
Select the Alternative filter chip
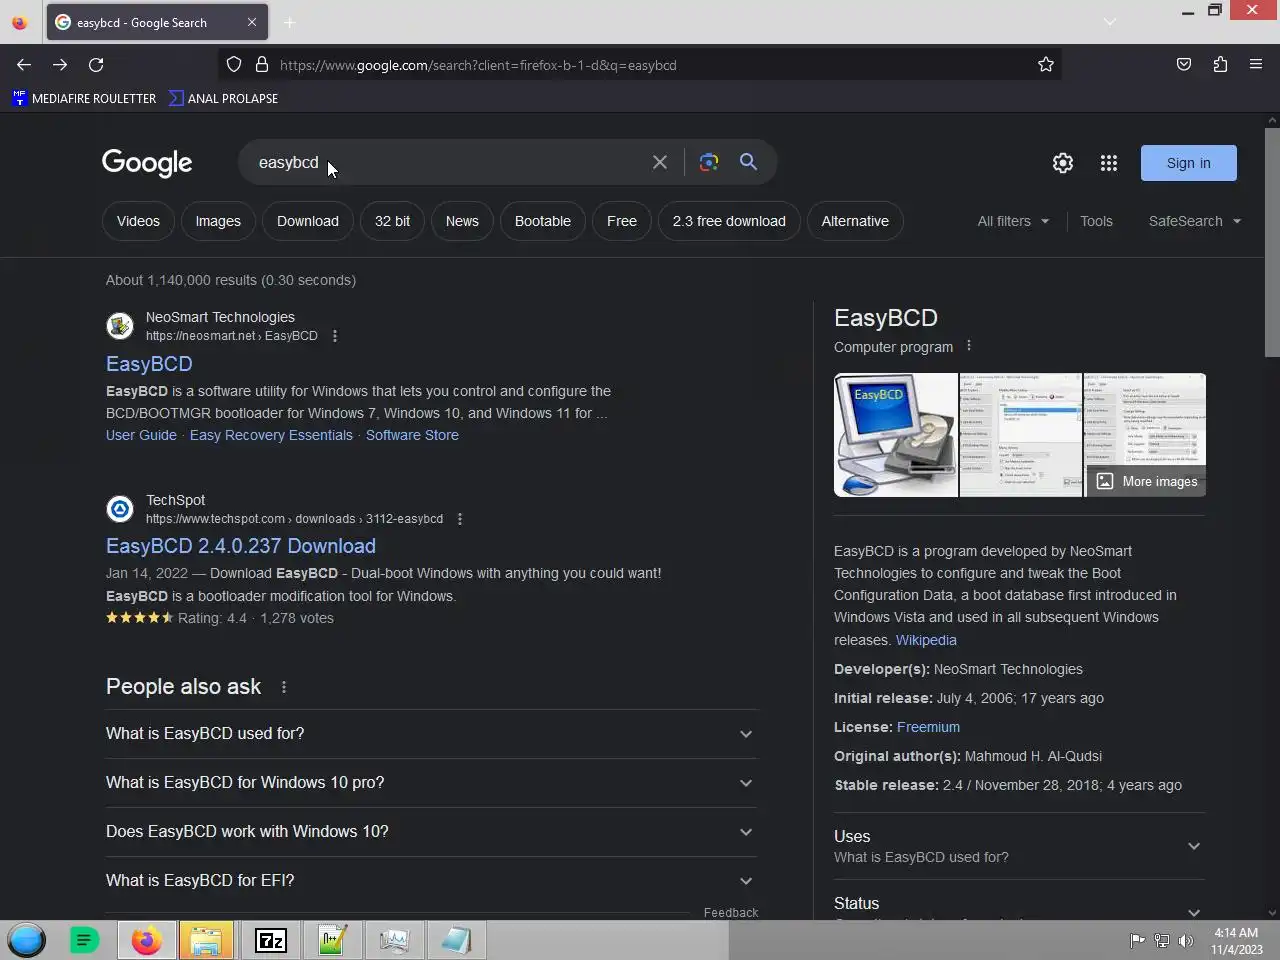click(855, 221)
